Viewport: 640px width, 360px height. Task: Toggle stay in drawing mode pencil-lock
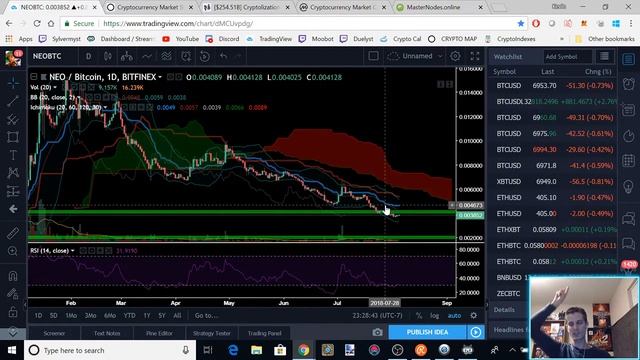click(13, 293)
